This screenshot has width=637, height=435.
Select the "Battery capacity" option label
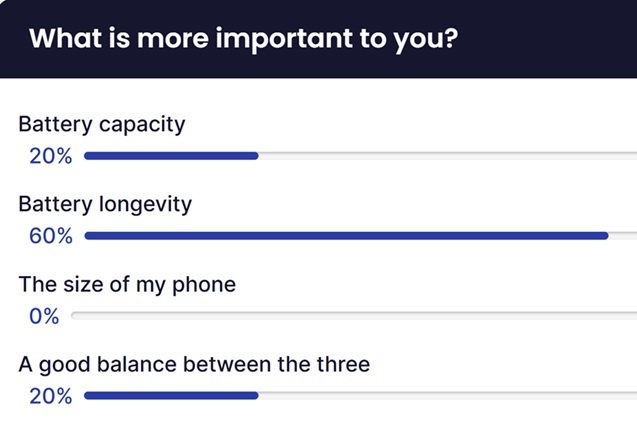102,124
